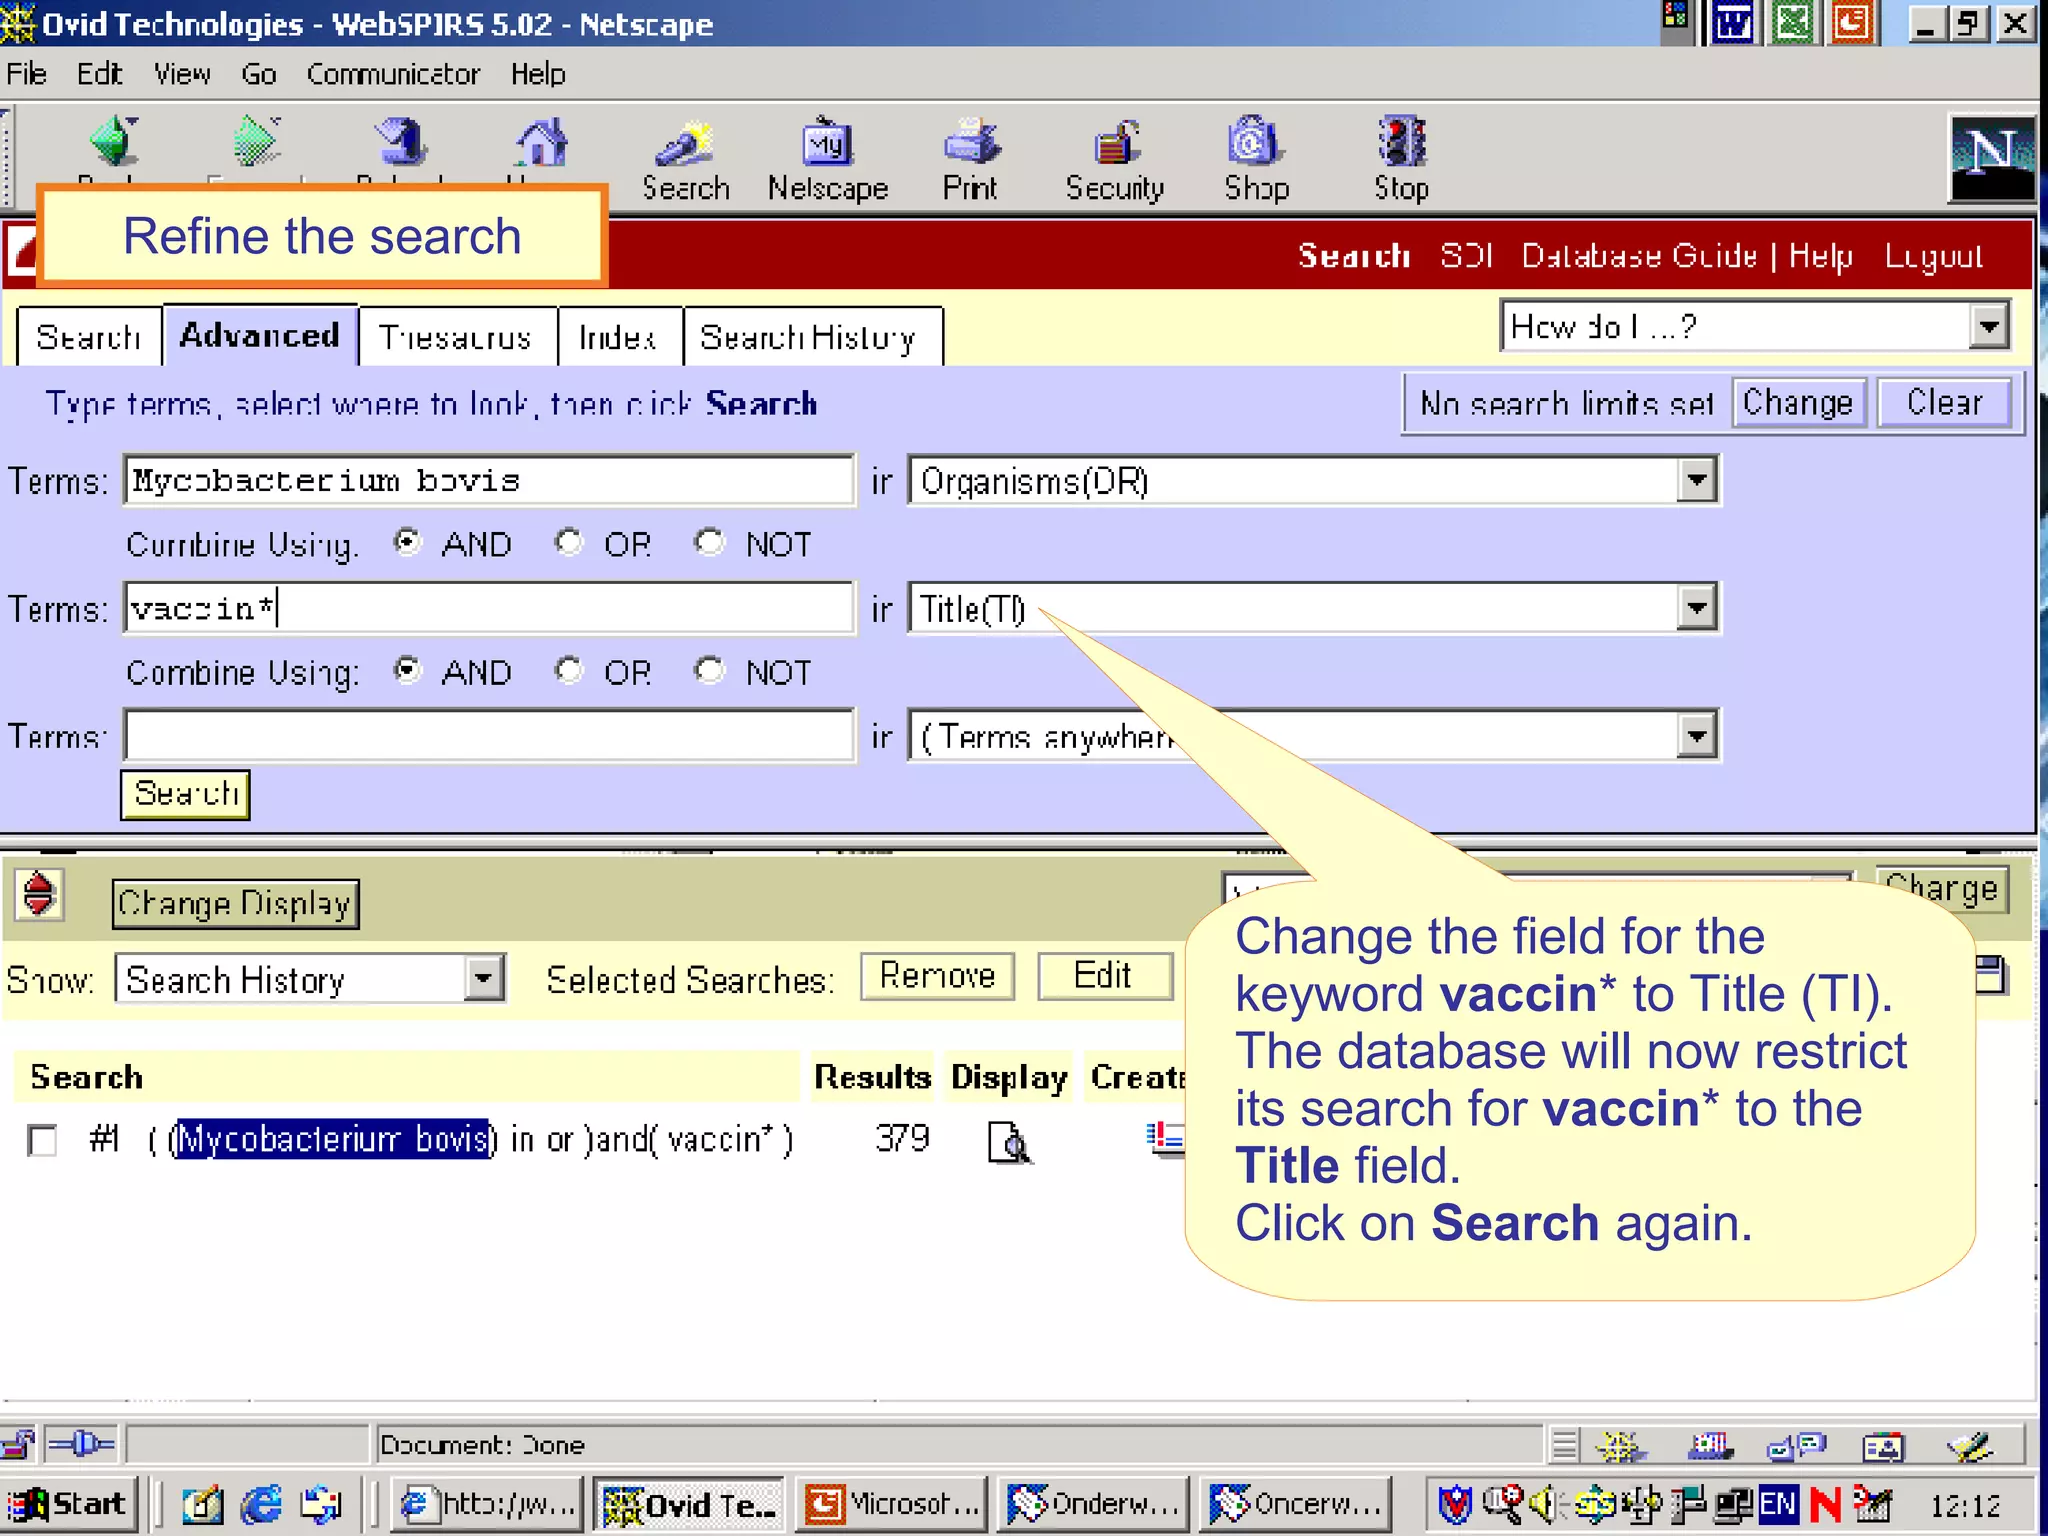Open the Edit menu
Image resolution: width=2048 pixels, height=1536 pixels.
pyautogui.click(x=99, y=74)
